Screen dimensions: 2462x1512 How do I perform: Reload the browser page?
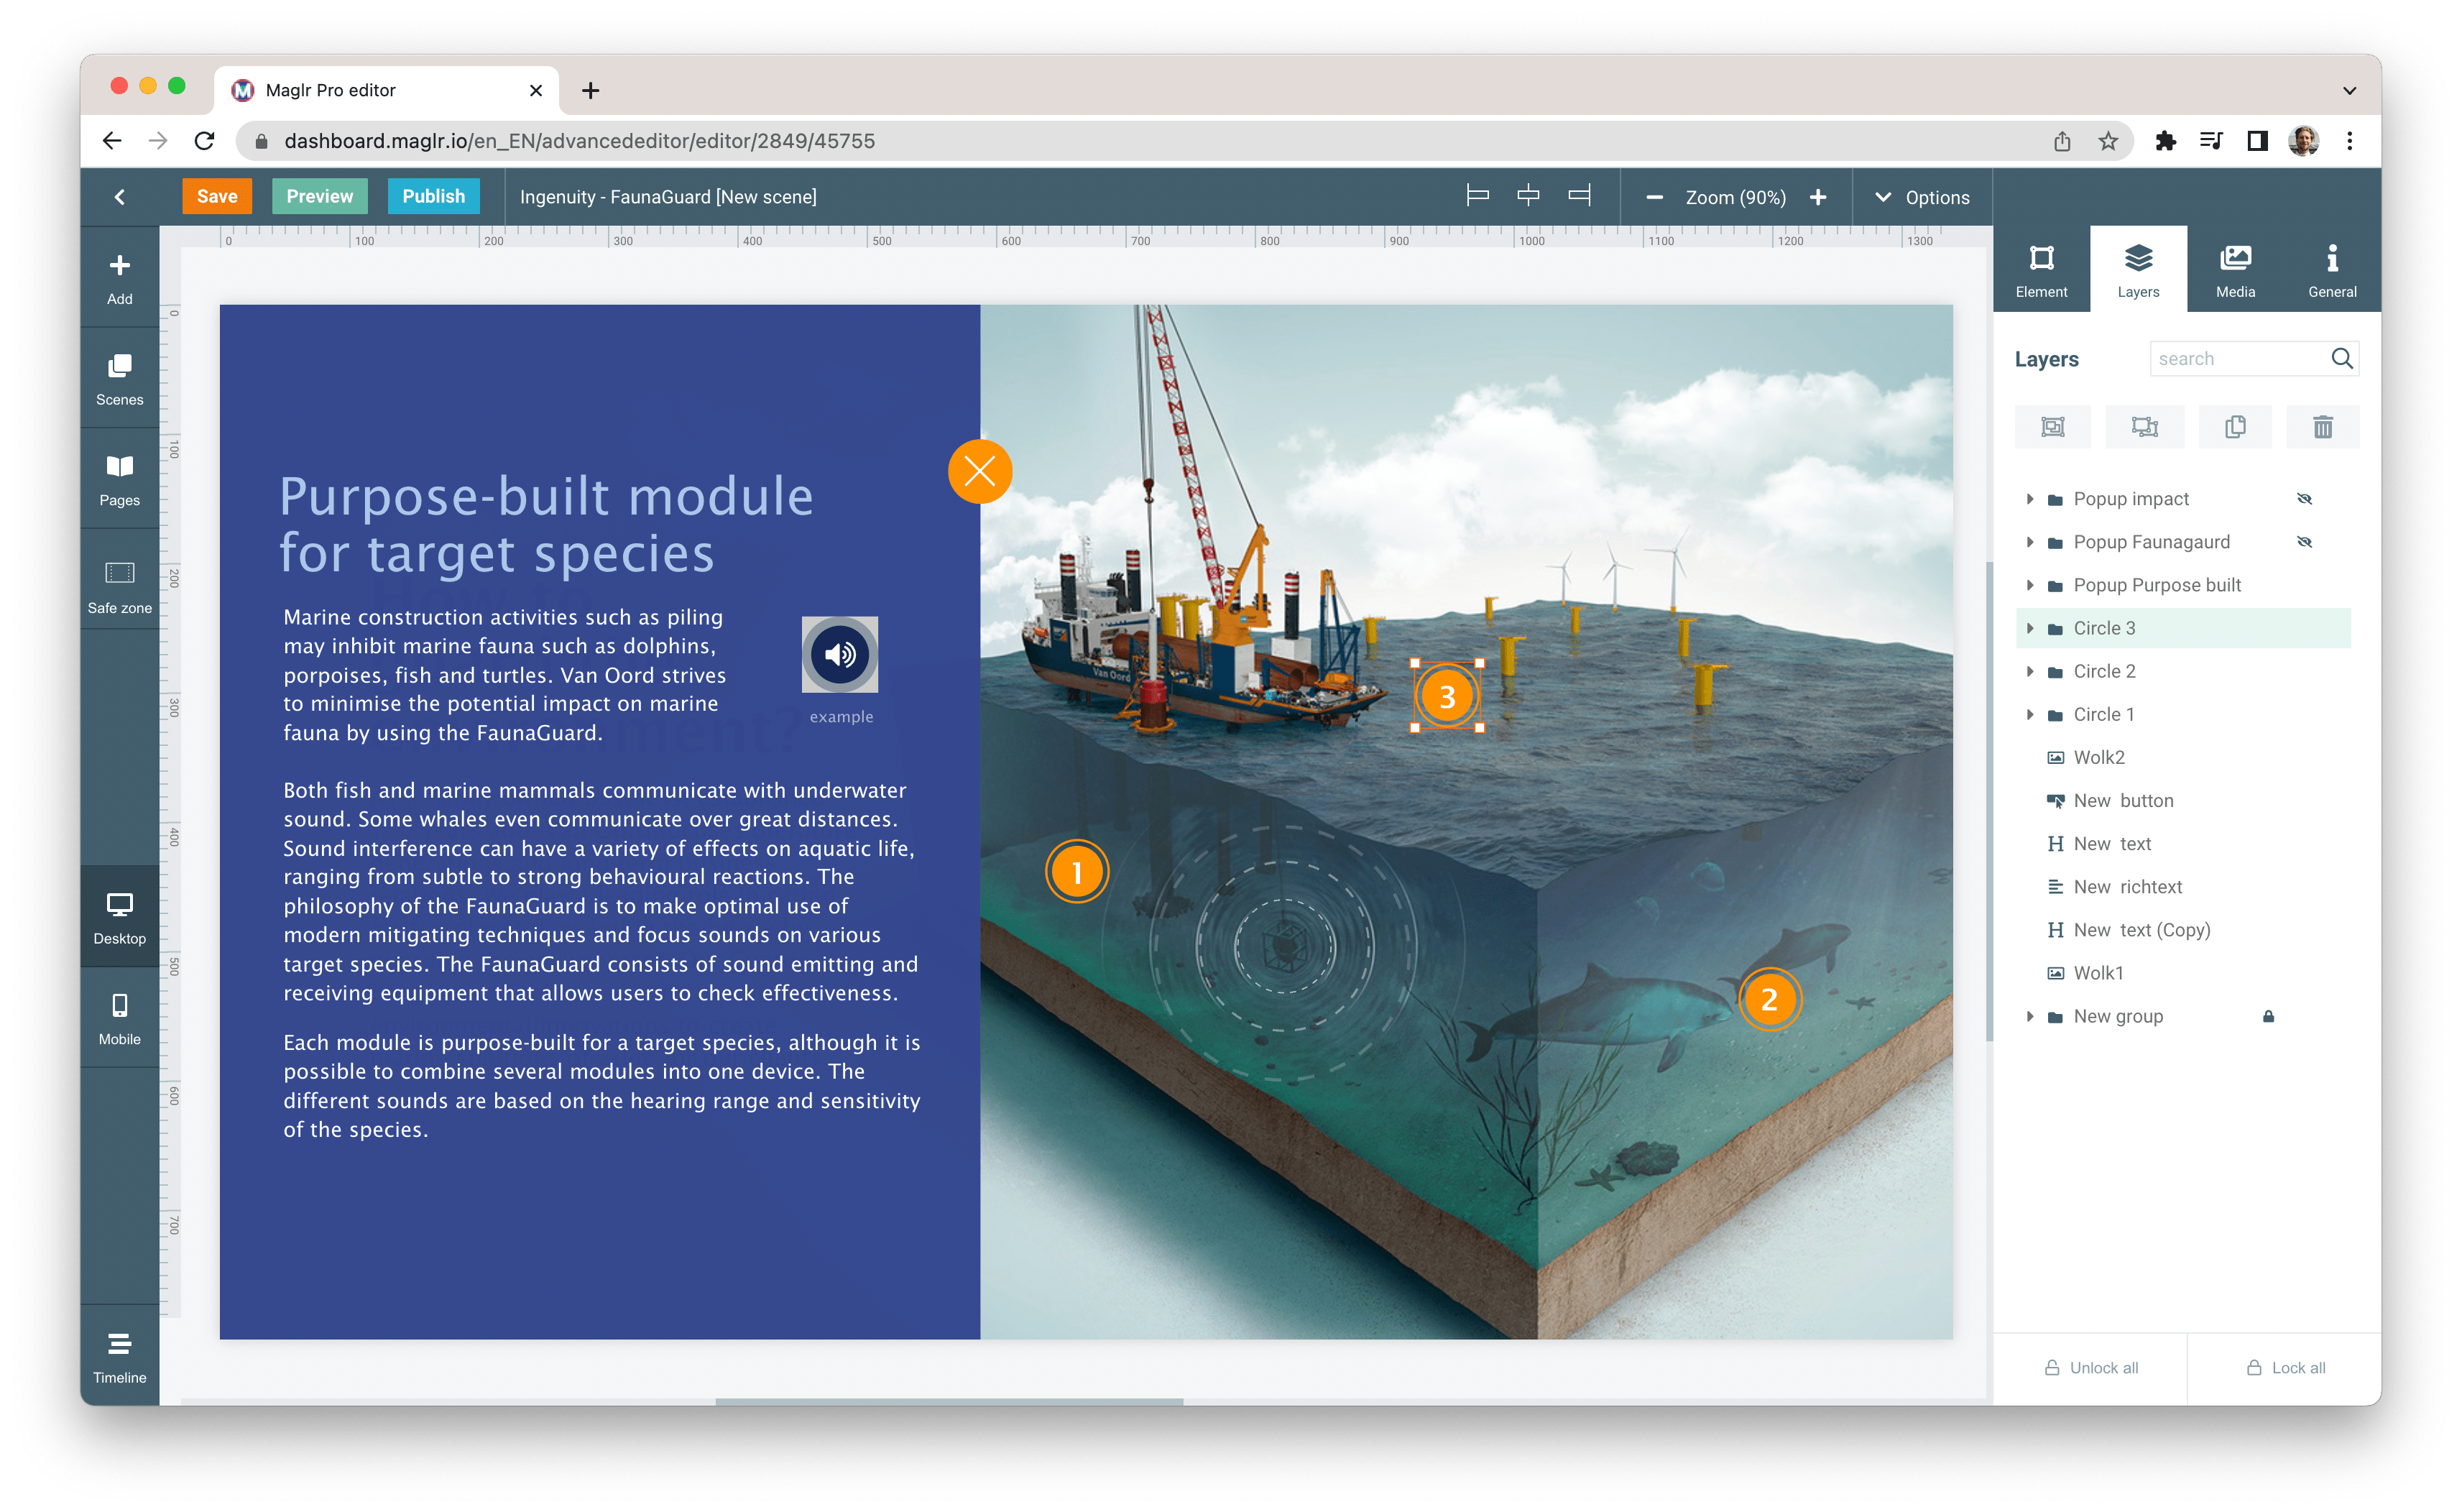click(x=204, y=141)
